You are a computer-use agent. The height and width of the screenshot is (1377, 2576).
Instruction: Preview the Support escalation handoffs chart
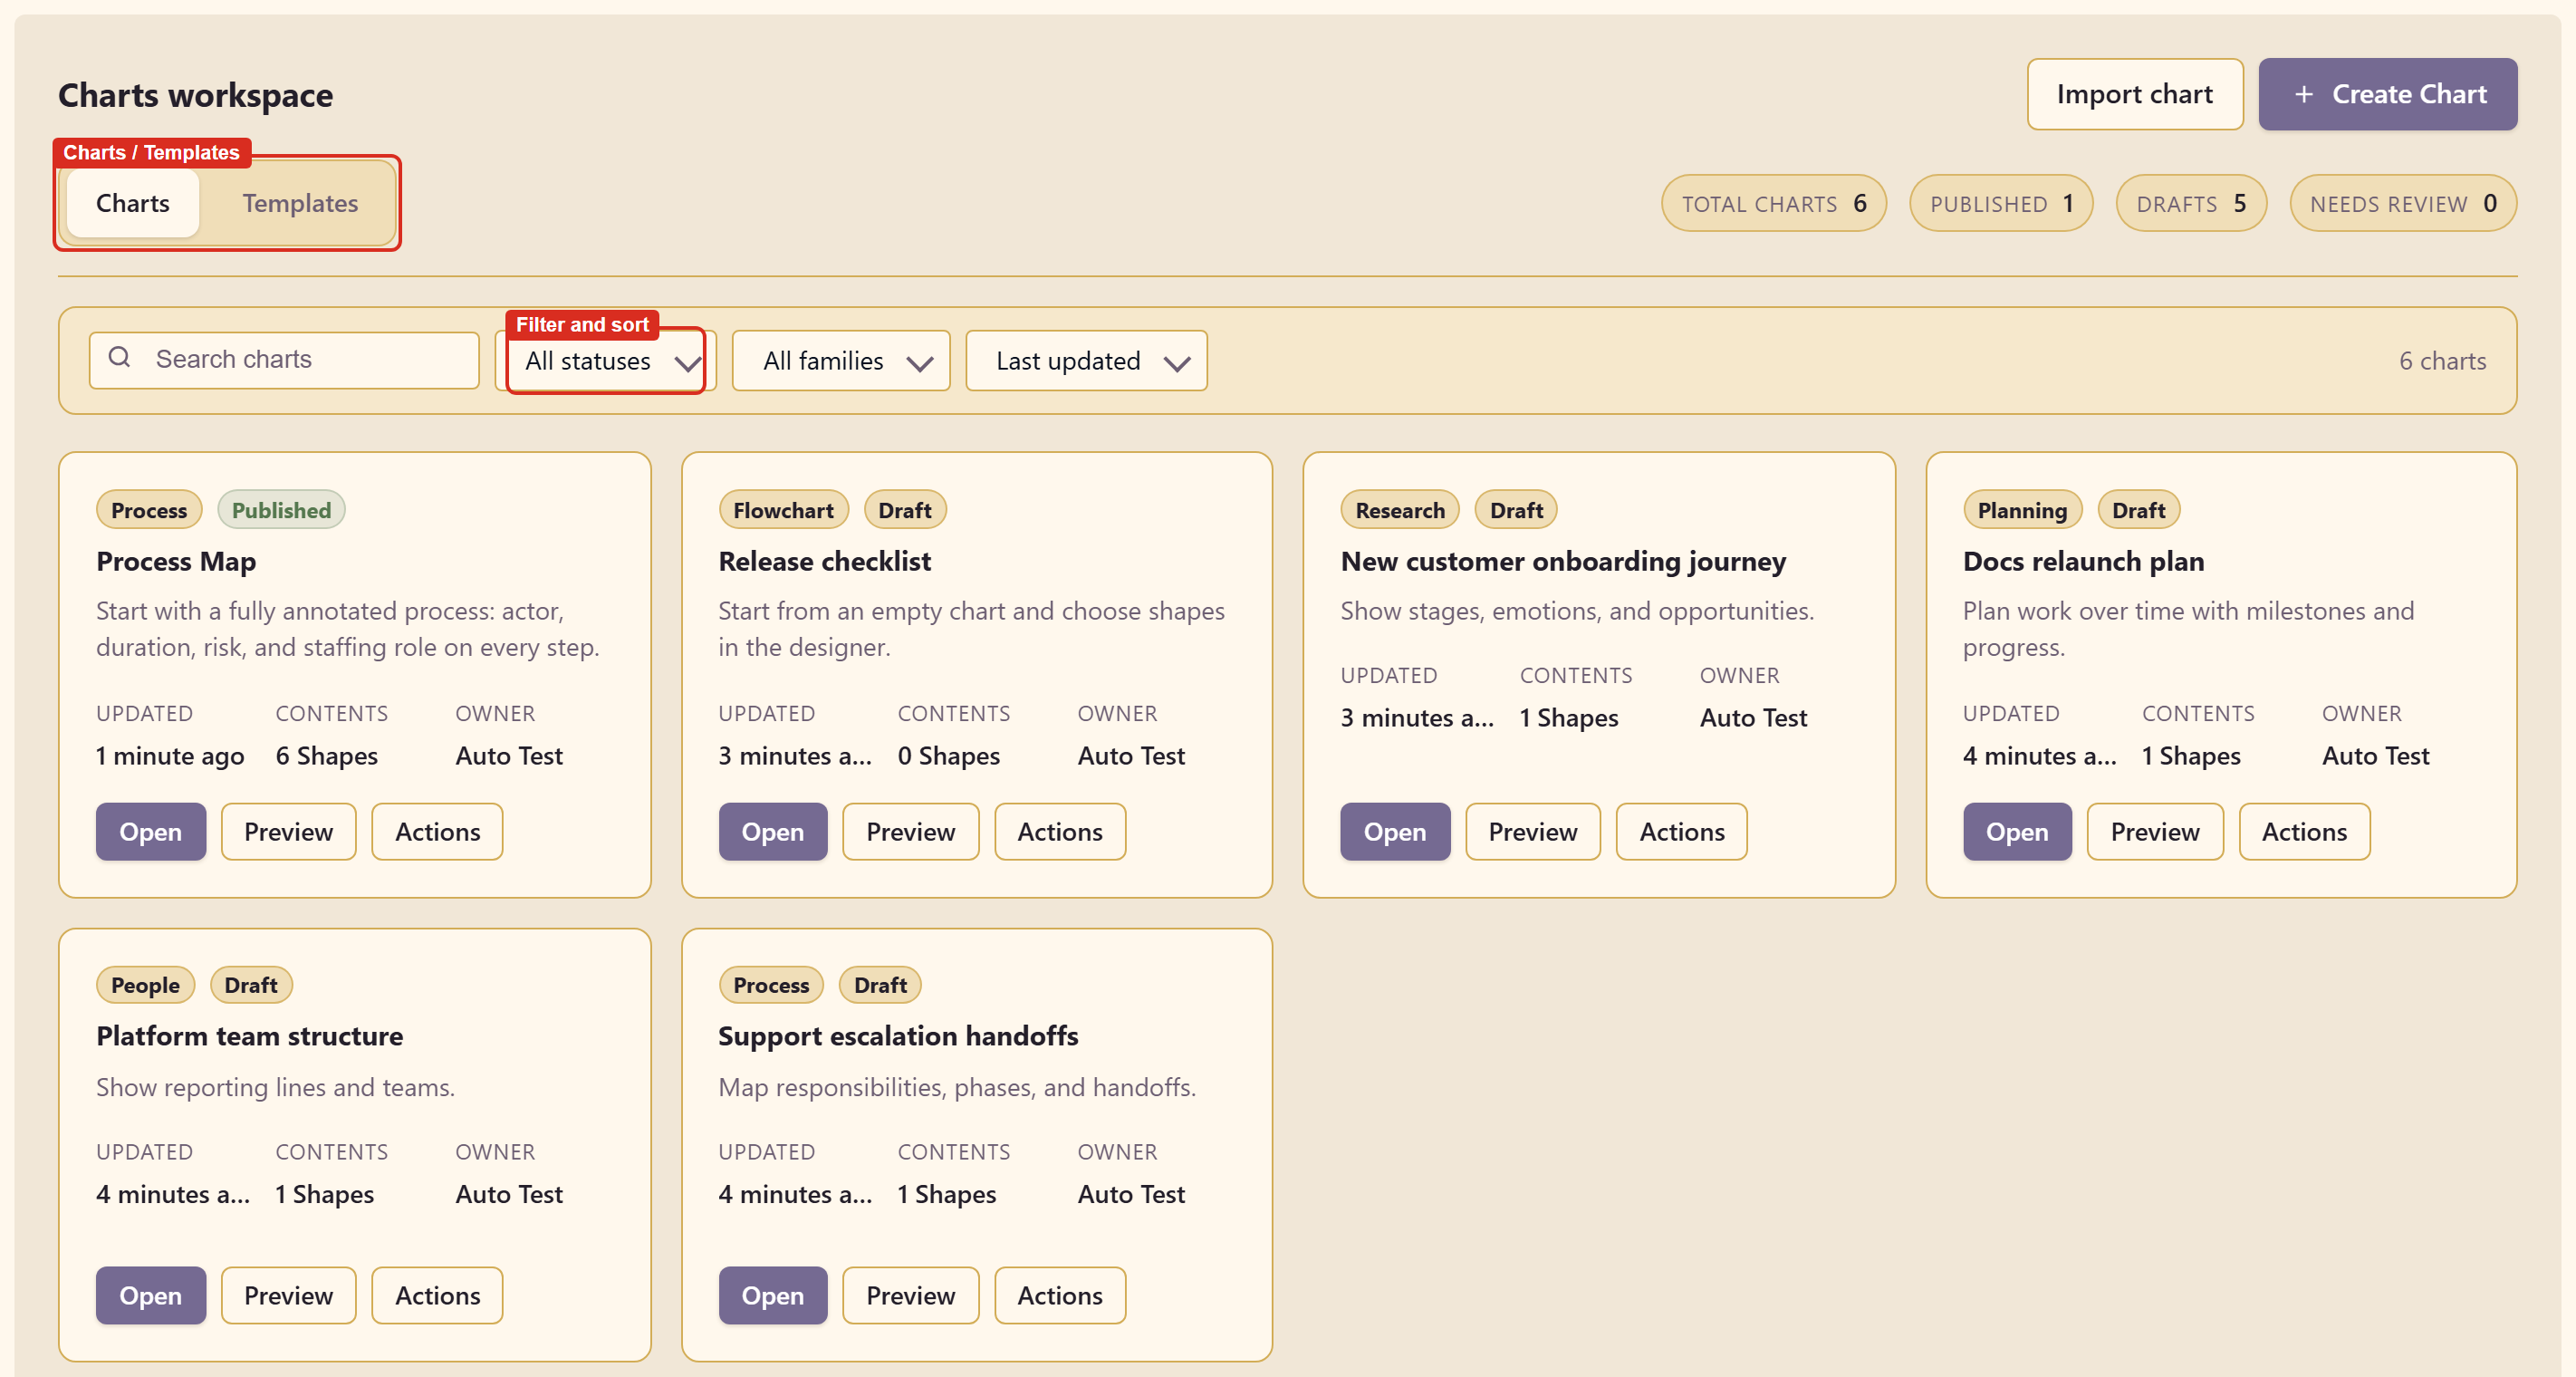click(x=910, y=1295)
